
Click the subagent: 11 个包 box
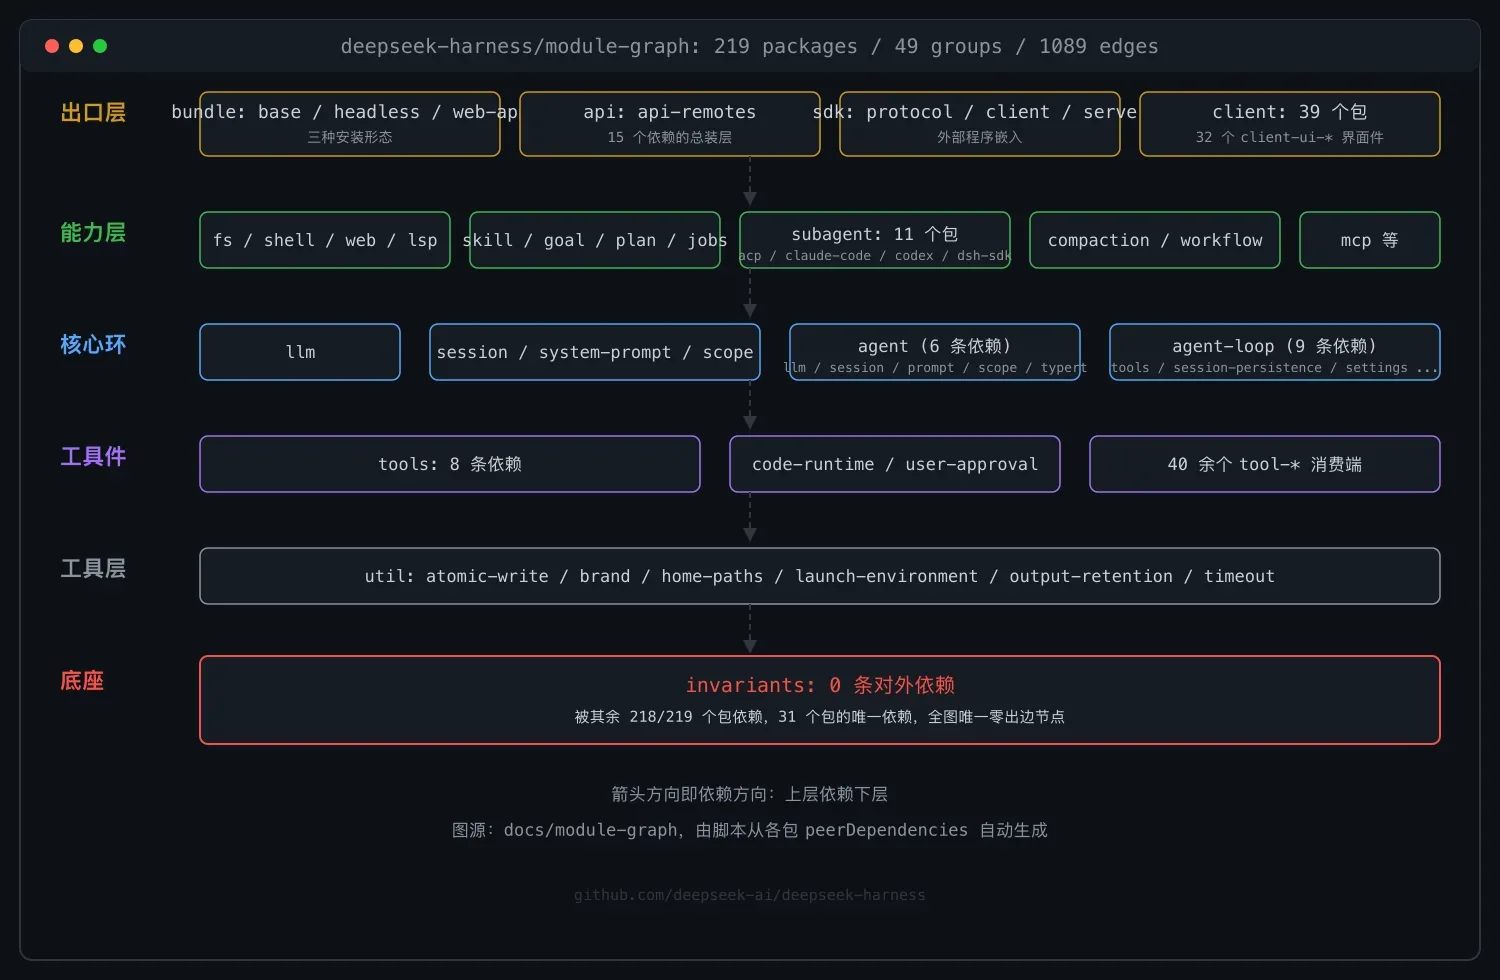[875, 240]
